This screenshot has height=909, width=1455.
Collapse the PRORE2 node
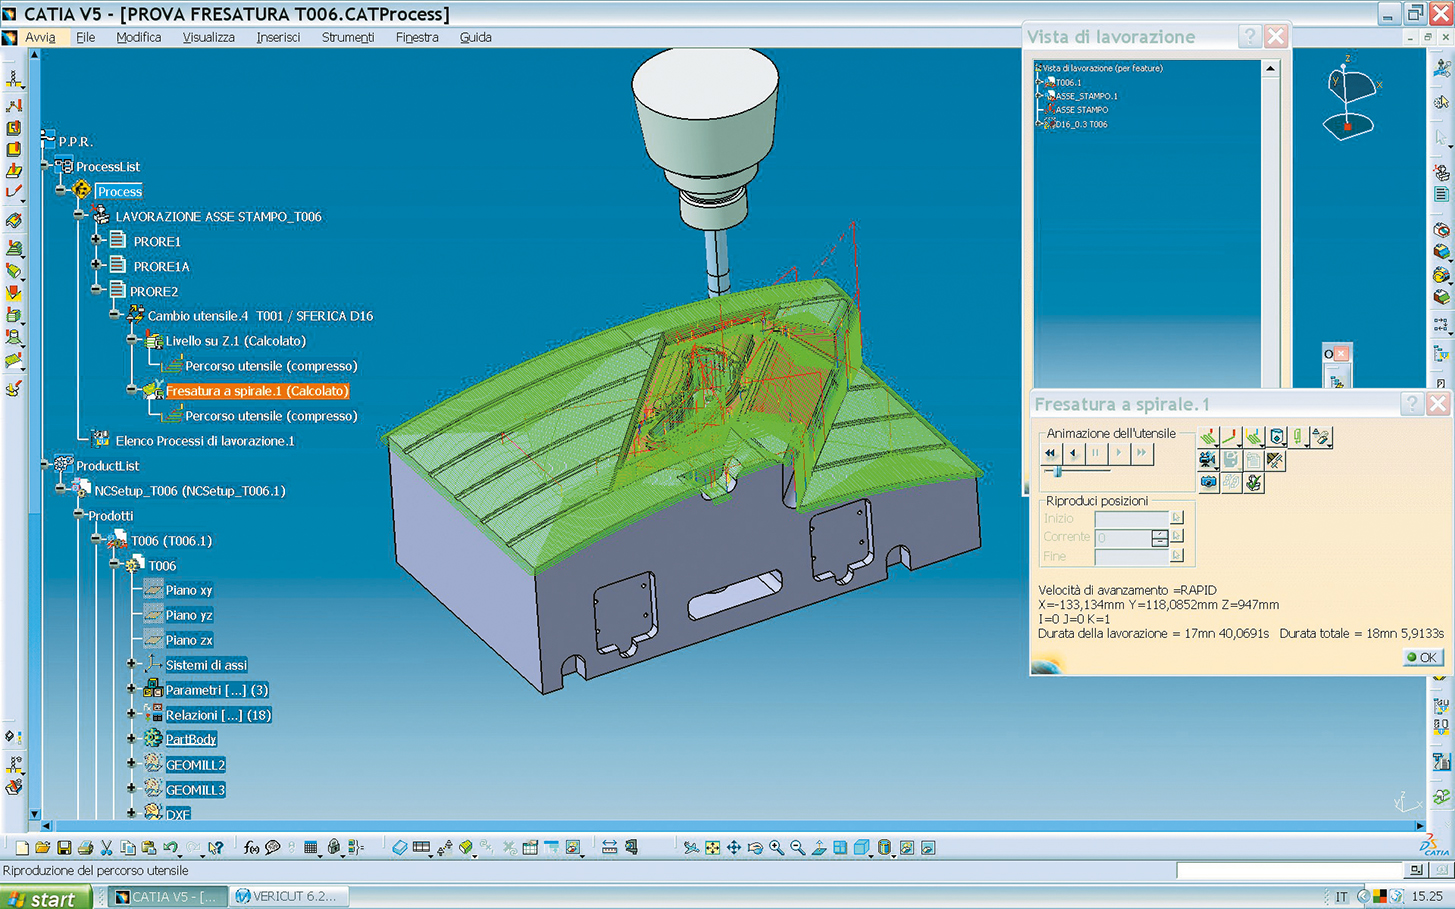tap(97, 290)
